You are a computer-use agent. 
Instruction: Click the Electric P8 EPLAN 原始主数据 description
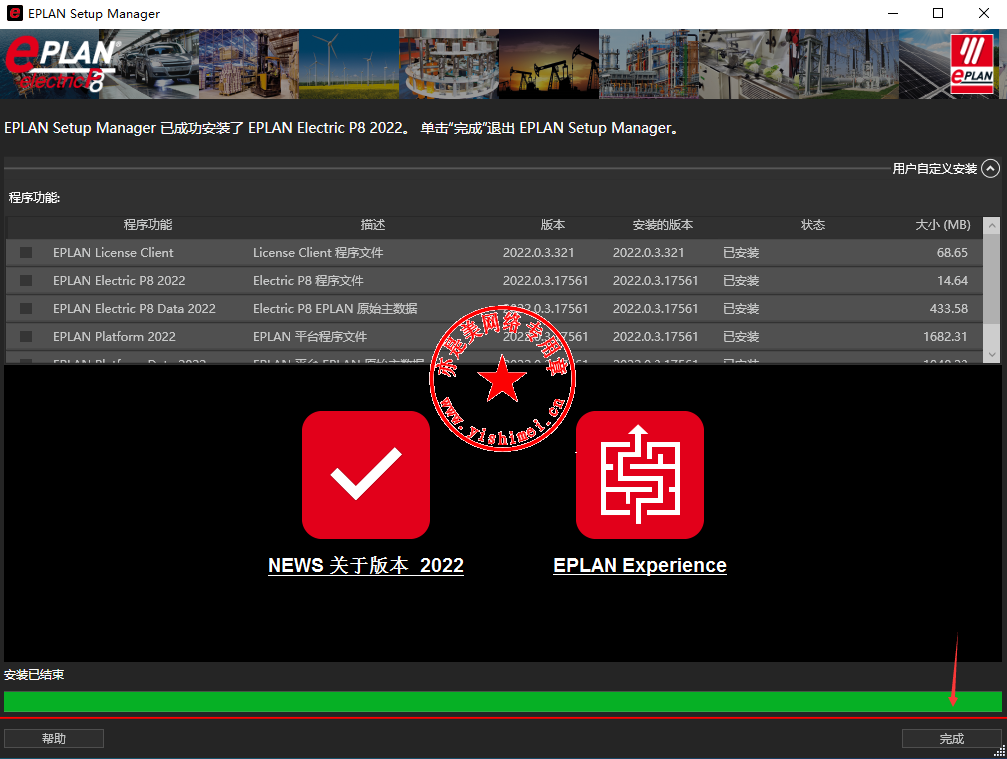335,308
